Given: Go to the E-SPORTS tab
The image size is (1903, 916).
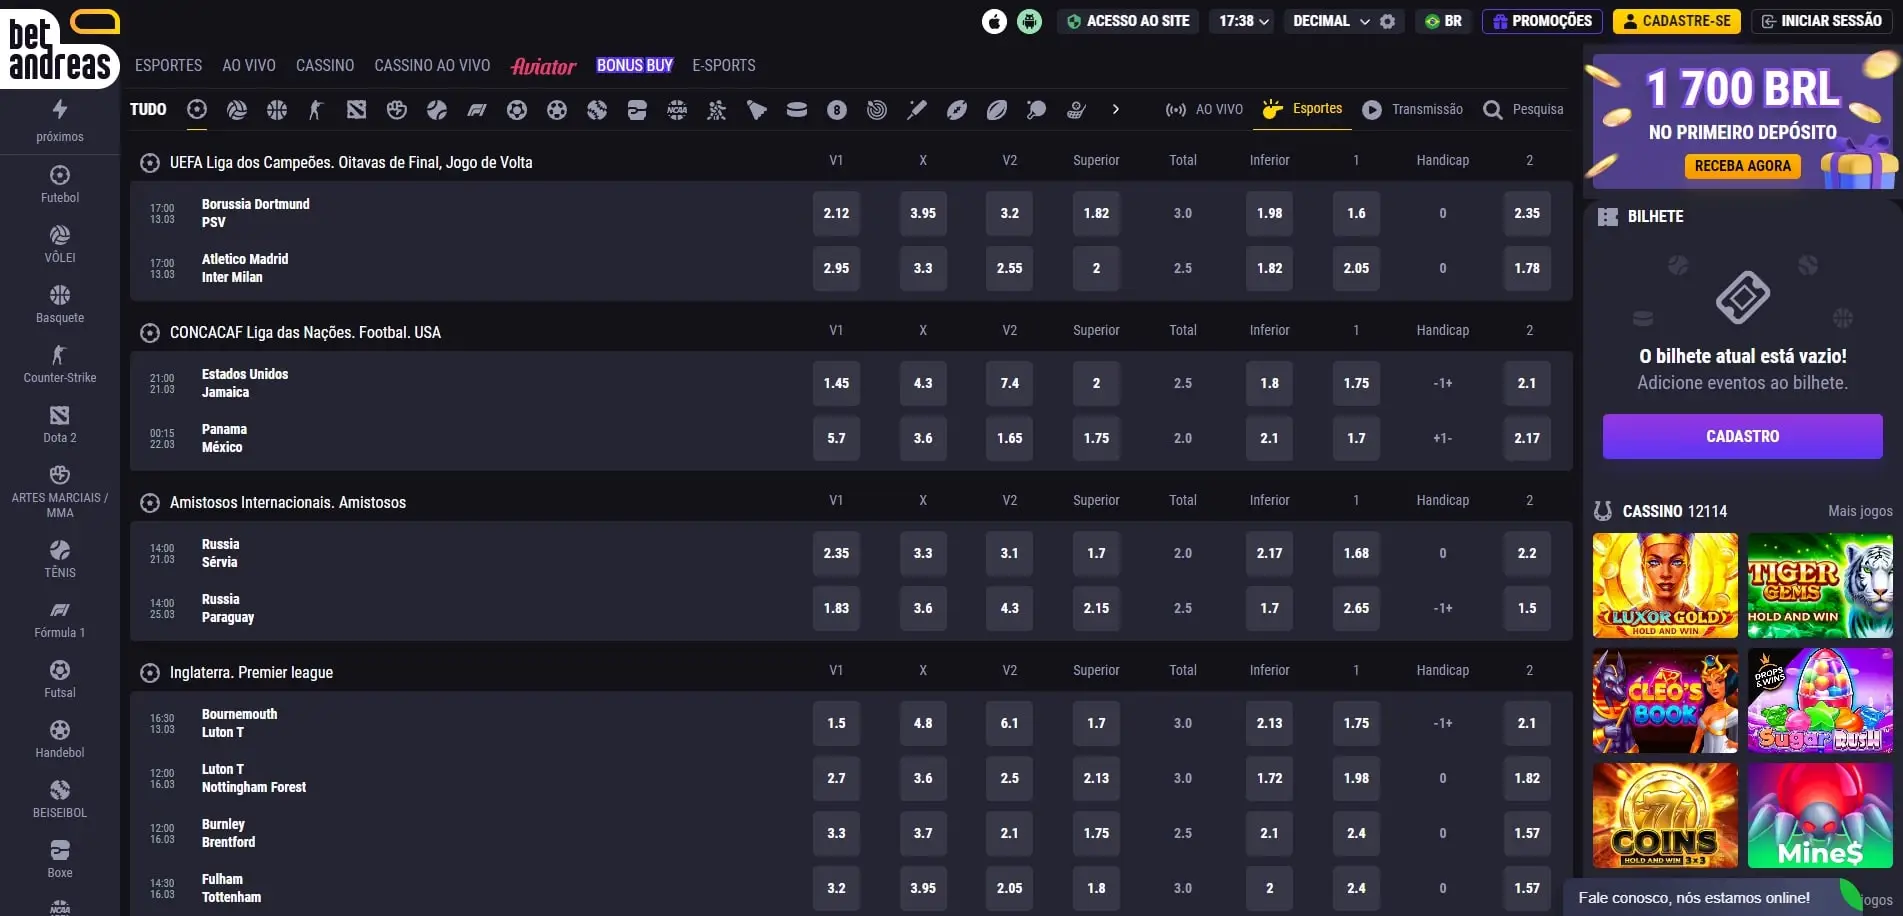Looking at the screenshot, I should pos(724,66).
